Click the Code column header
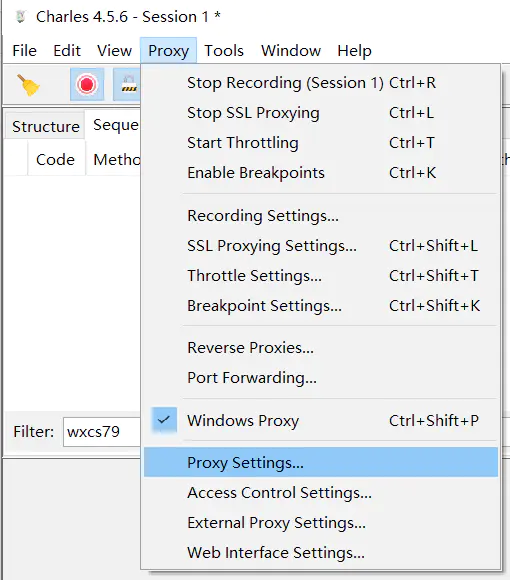The height and width of the screenshot is (580, 510). click(x=55, y=160)
